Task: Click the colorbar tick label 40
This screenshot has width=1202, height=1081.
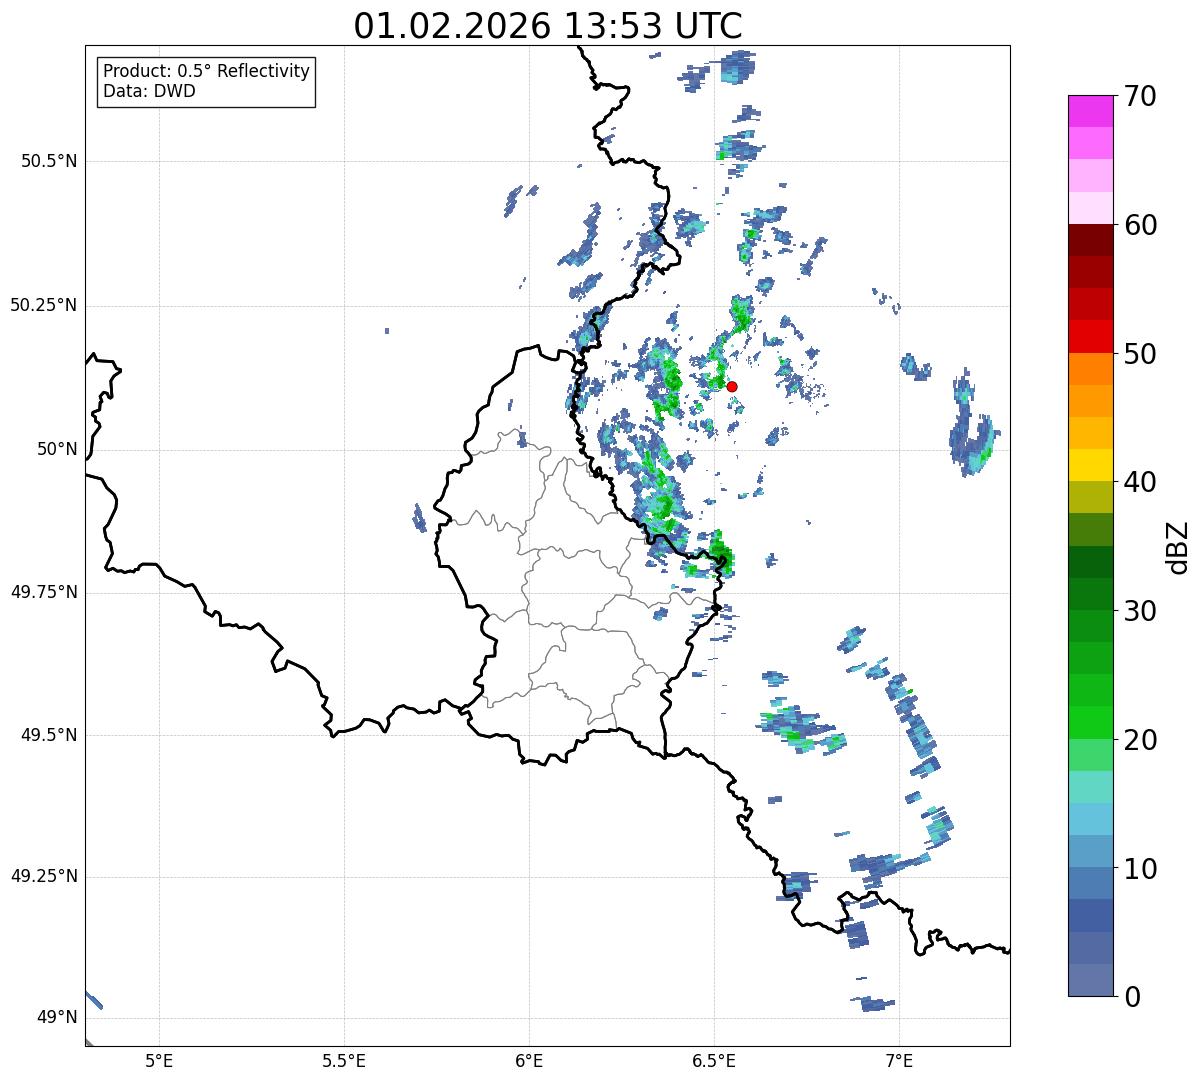Action: (1140, 482)
